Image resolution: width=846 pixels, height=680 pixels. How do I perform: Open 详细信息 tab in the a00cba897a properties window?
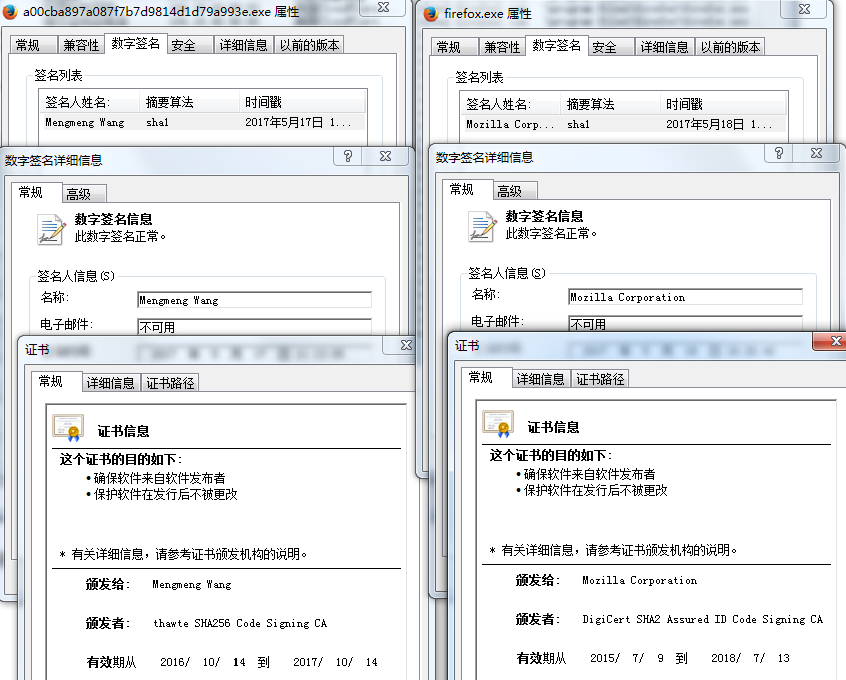coord(243,45)
